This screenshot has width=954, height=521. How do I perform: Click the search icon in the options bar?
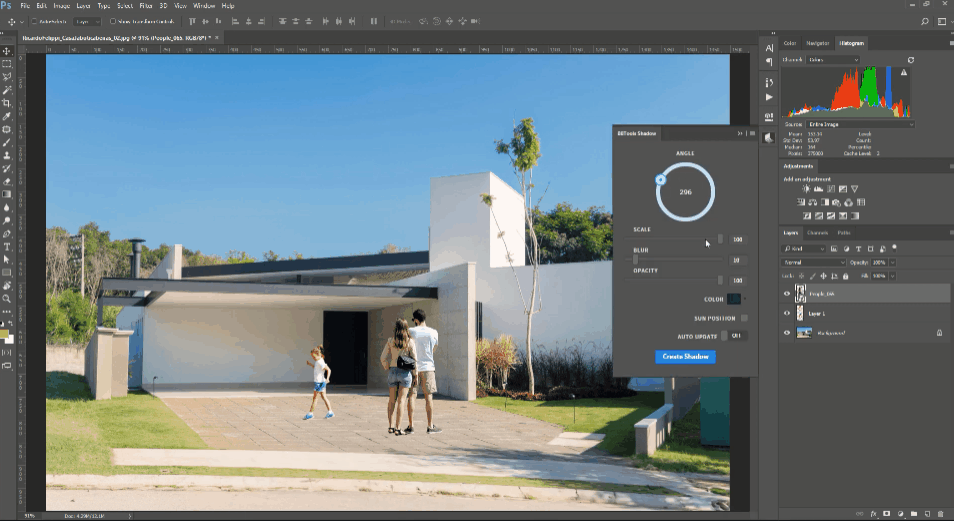coord(925,21)
